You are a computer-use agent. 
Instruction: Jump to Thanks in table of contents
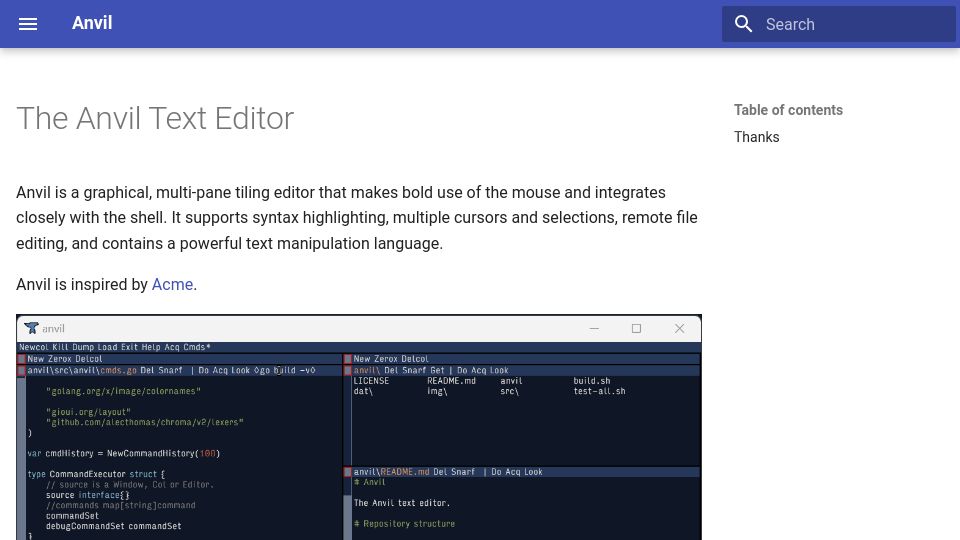(756, 137)
